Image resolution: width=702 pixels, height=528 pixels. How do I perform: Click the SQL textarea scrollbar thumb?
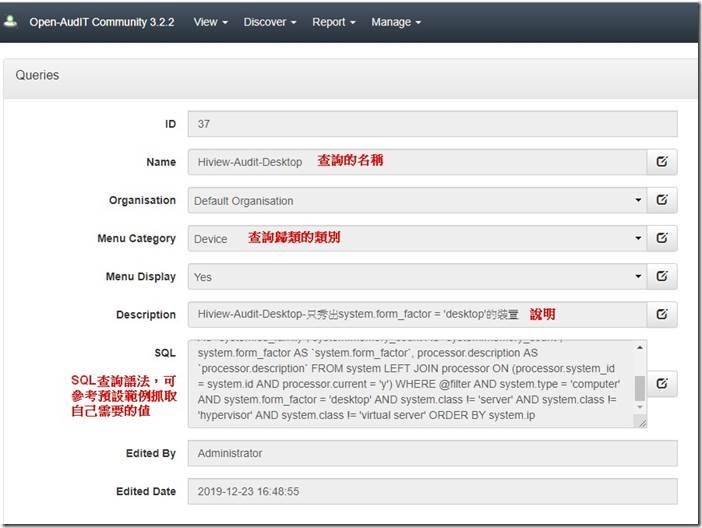click(640, 388)
